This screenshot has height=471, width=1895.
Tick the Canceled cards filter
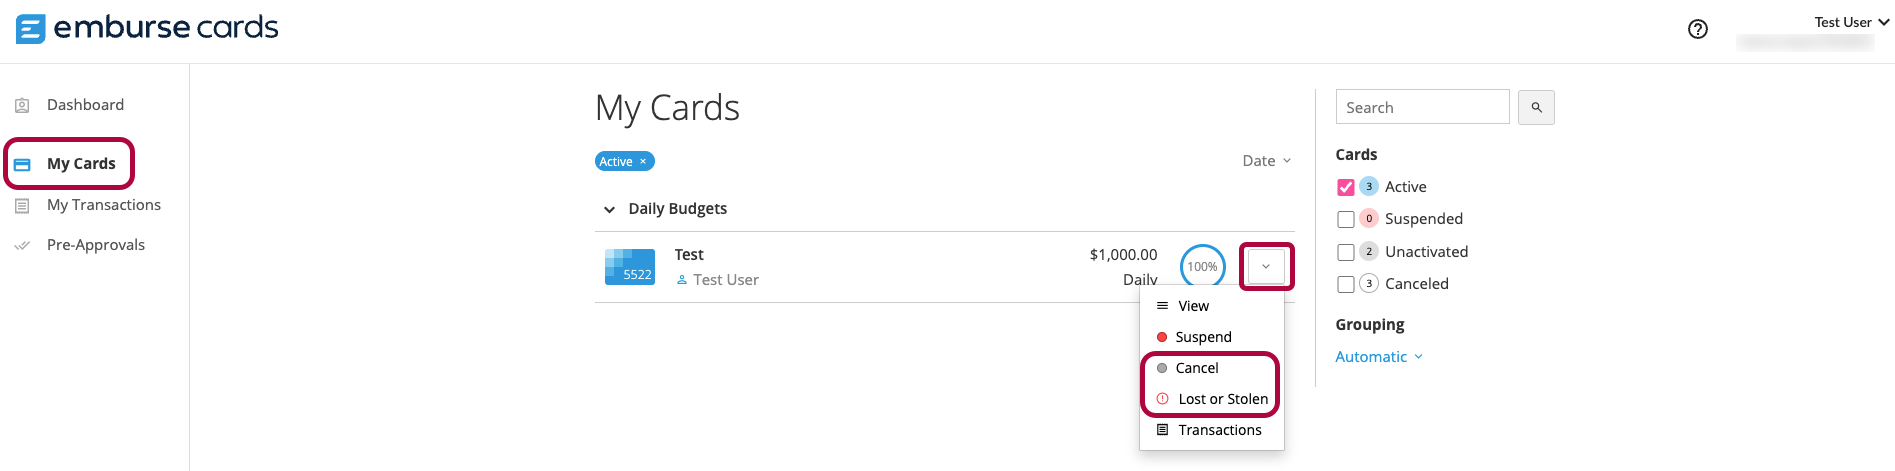[x=1346, y=284]
